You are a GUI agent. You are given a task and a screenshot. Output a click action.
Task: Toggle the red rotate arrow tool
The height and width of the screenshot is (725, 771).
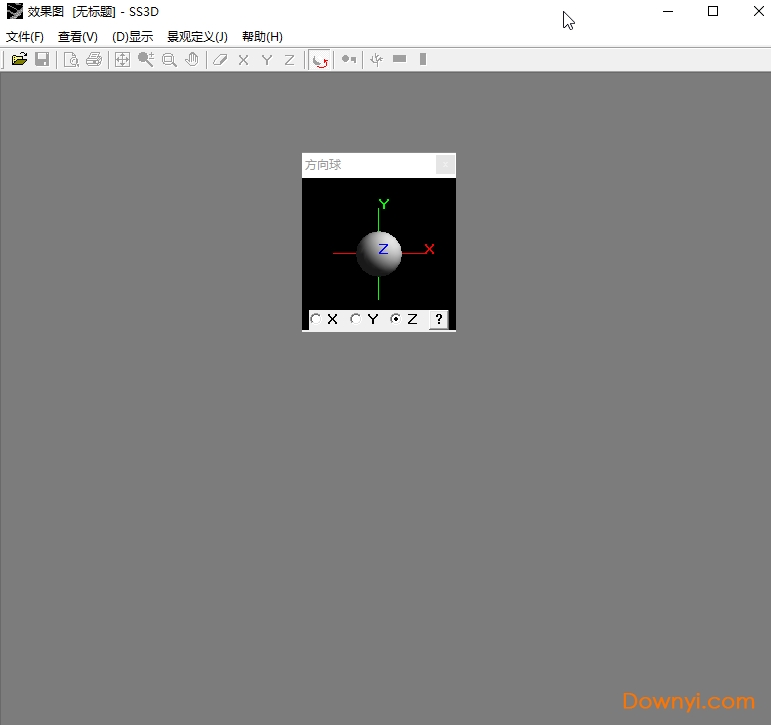[320, 60]
